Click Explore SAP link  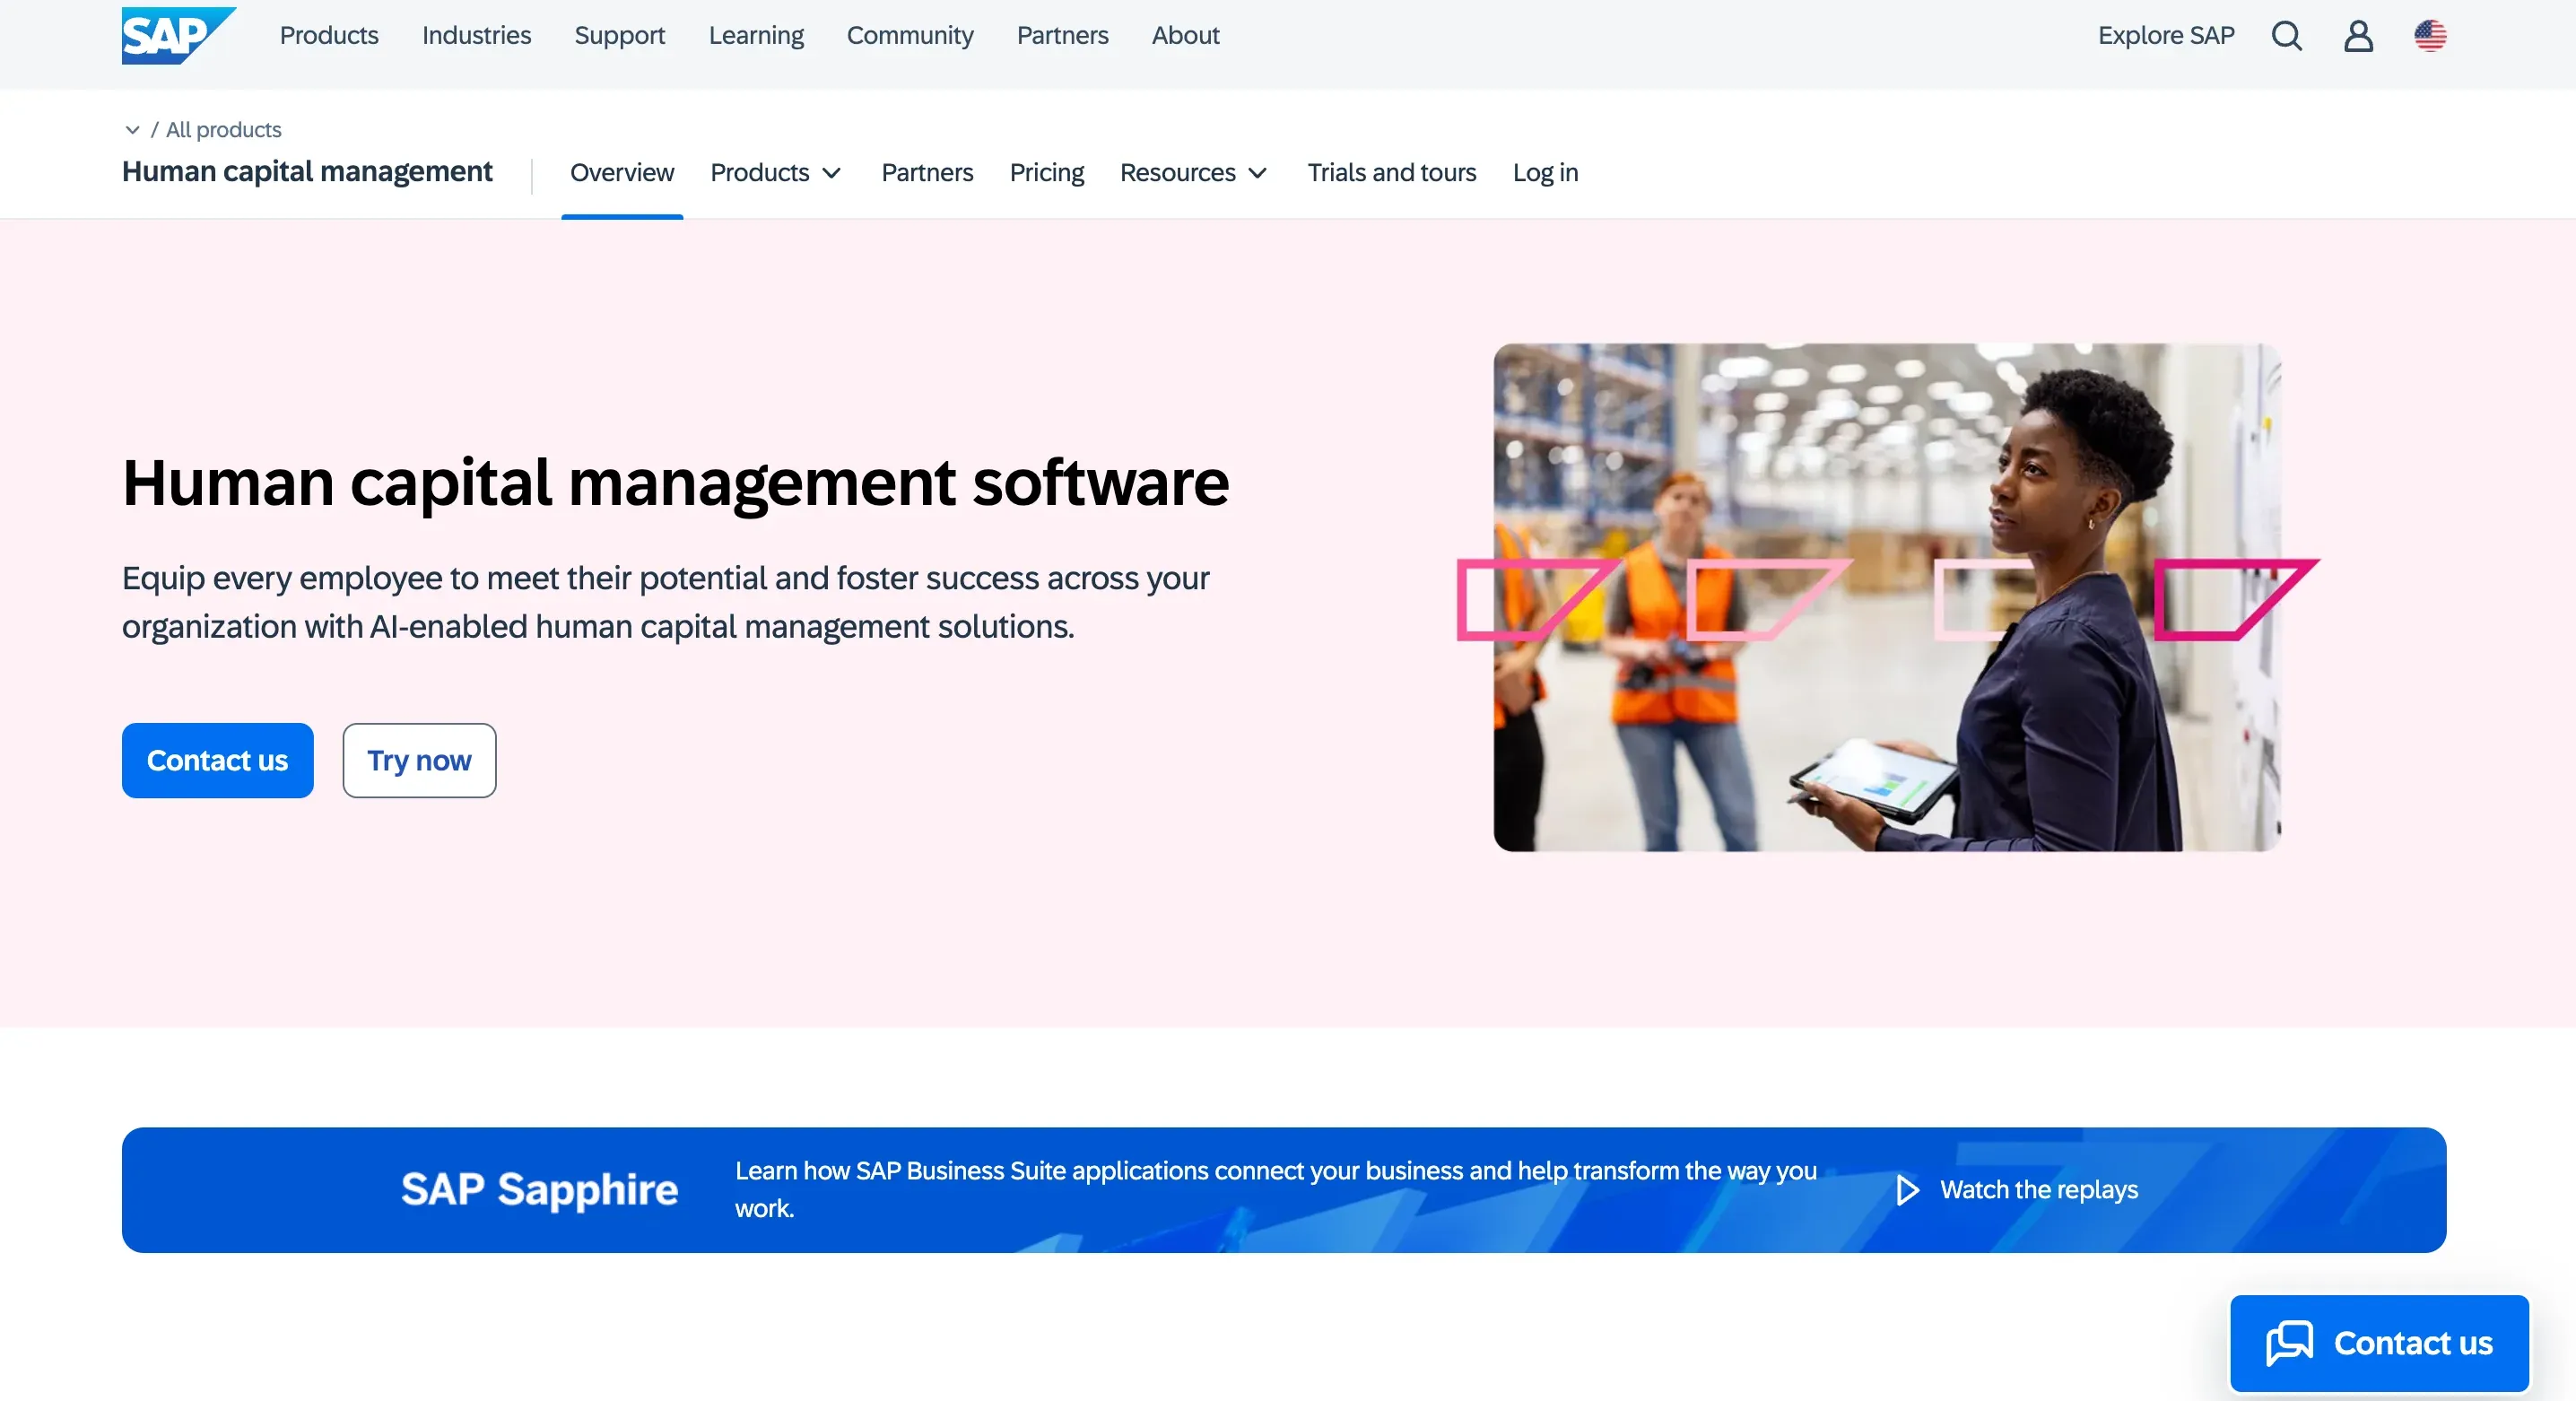[x=2166, y=36]
